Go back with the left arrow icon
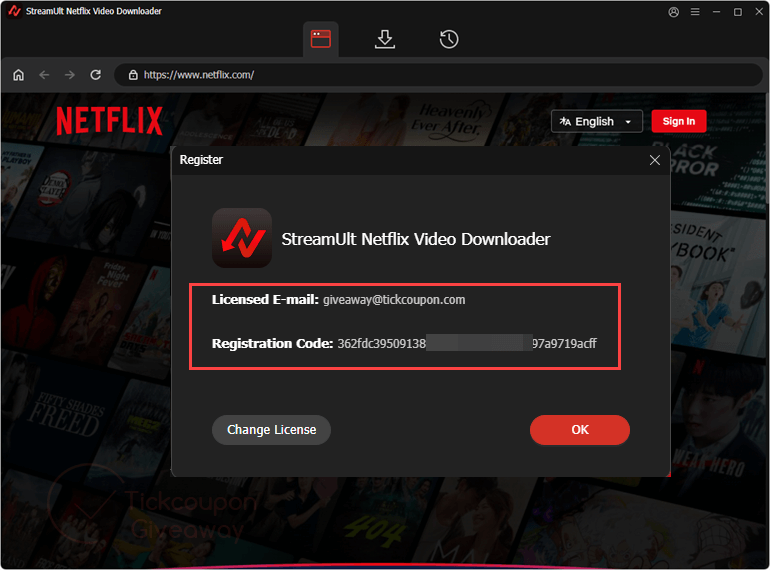This screenshot has height=570, width=770. [x=44, y=75]
